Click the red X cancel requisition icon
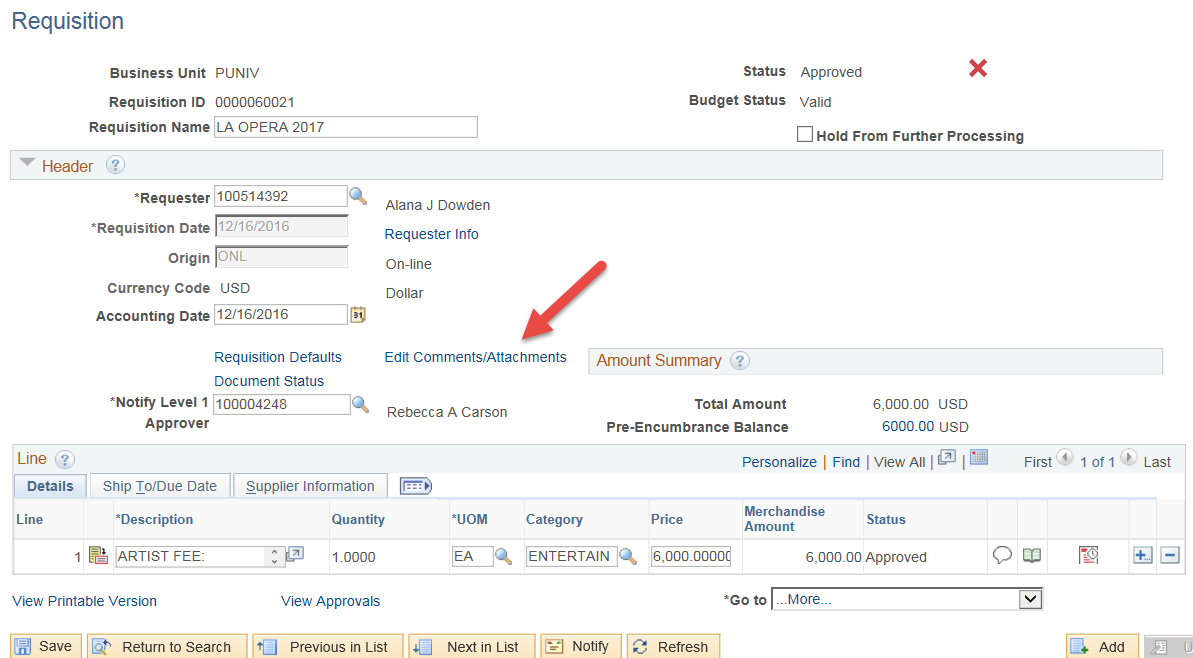Image resolution: width=1193 pixels, height=658 pixels. click(978, 68)
